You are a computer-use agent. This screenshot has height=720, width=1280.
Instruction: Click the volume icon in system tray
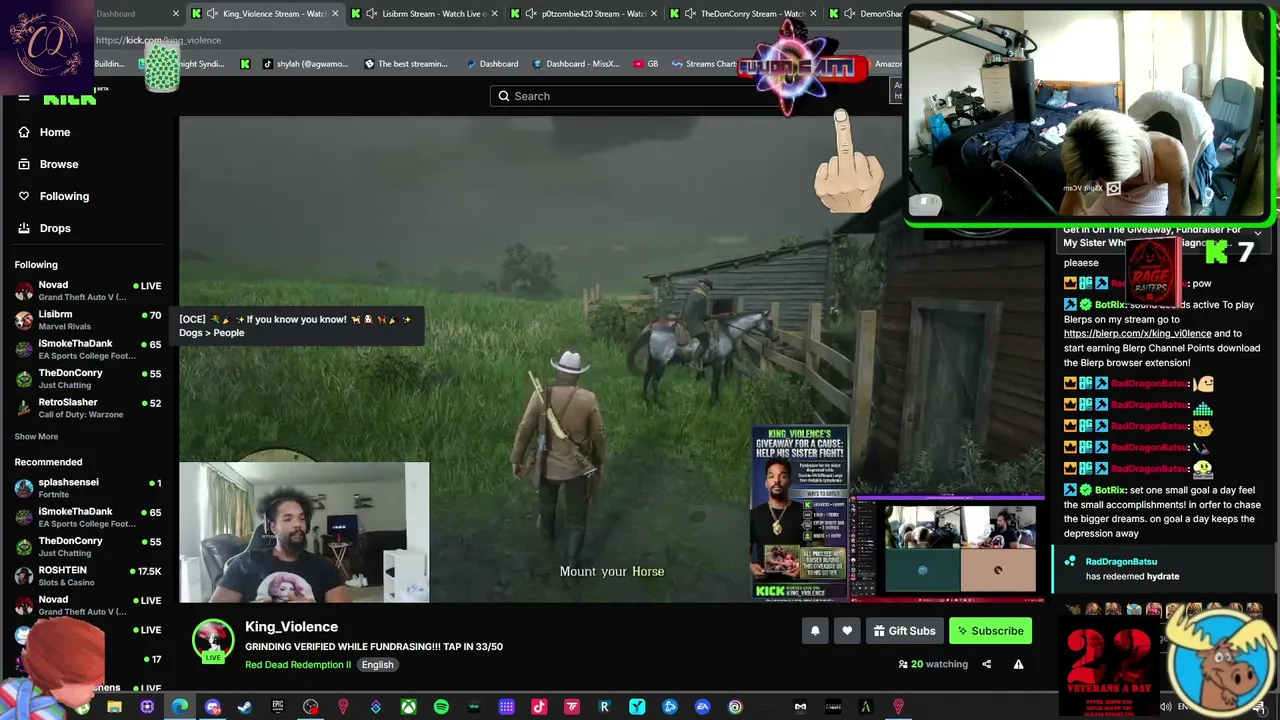tap(1165, 707)
